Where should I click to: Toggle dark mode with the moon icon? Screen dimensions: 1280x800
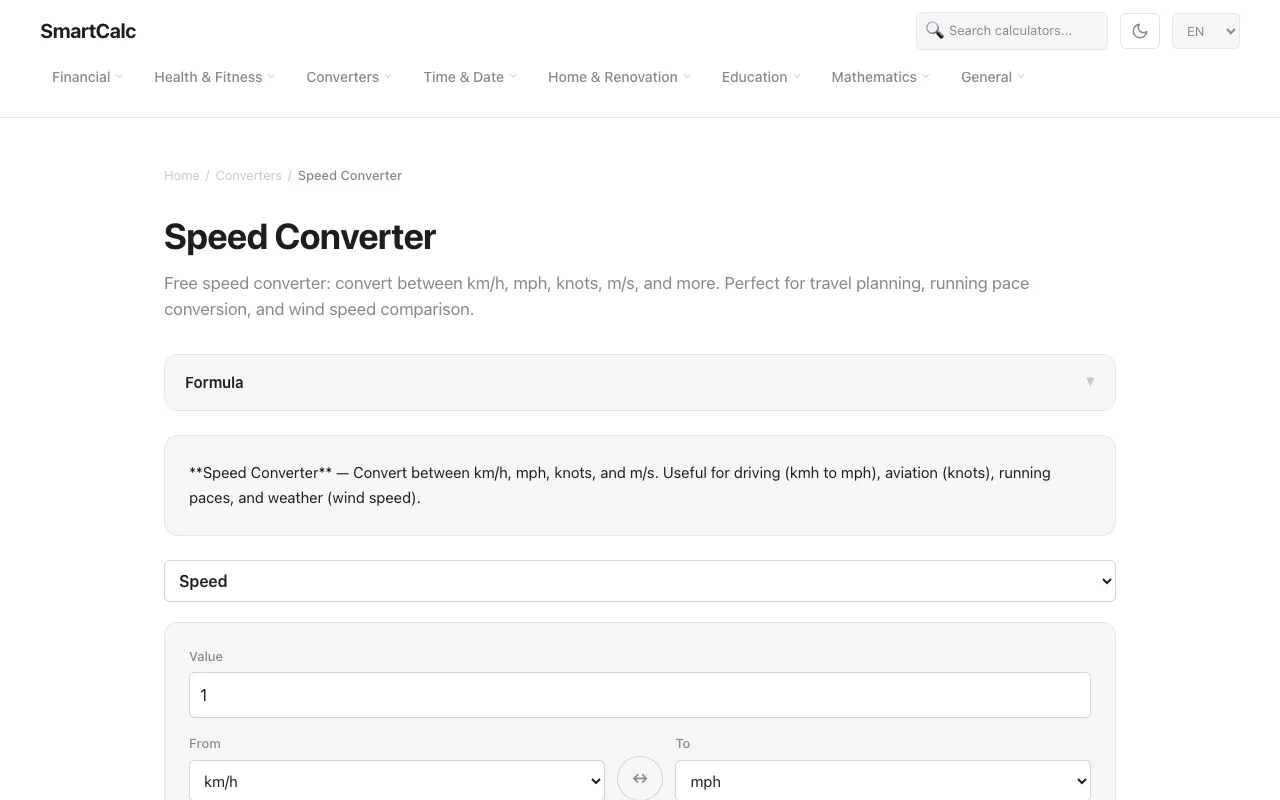(1140, 31)
